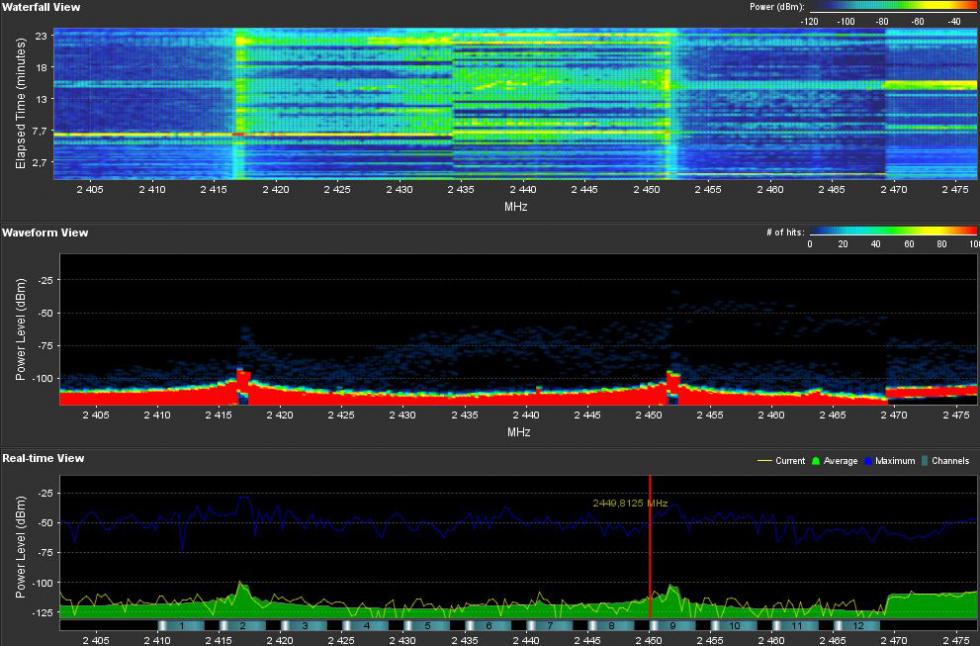Select Wi-Fi channel 6 marker
This screenshot has width=980, height=646.
pyautogui.click(x=488, y=625)
